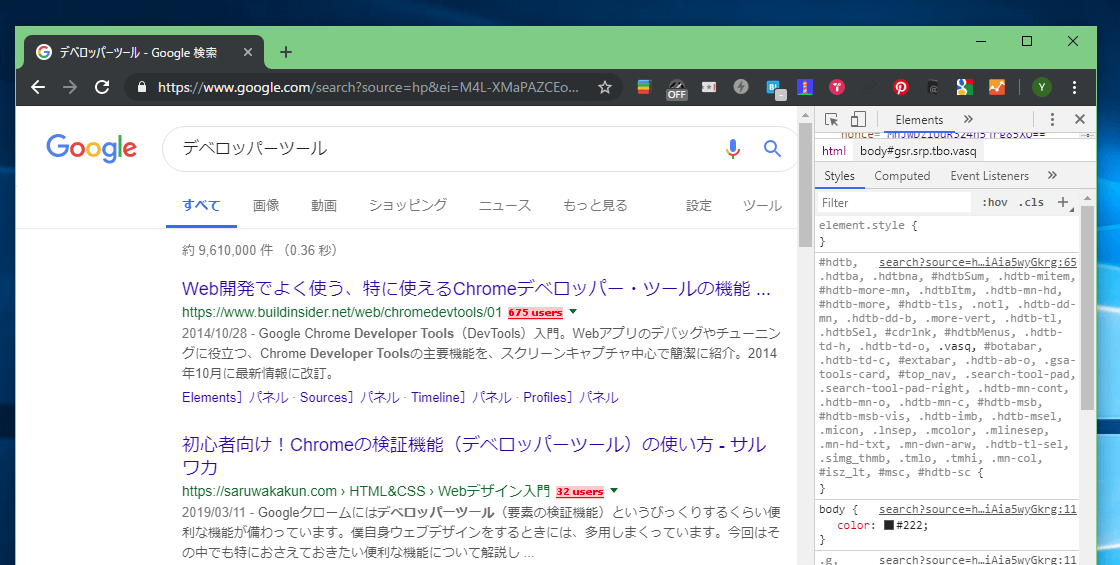Toggle the device toolbar in DevTools
The height and width of the screenshot is (565, 1120).
[858, 119]
